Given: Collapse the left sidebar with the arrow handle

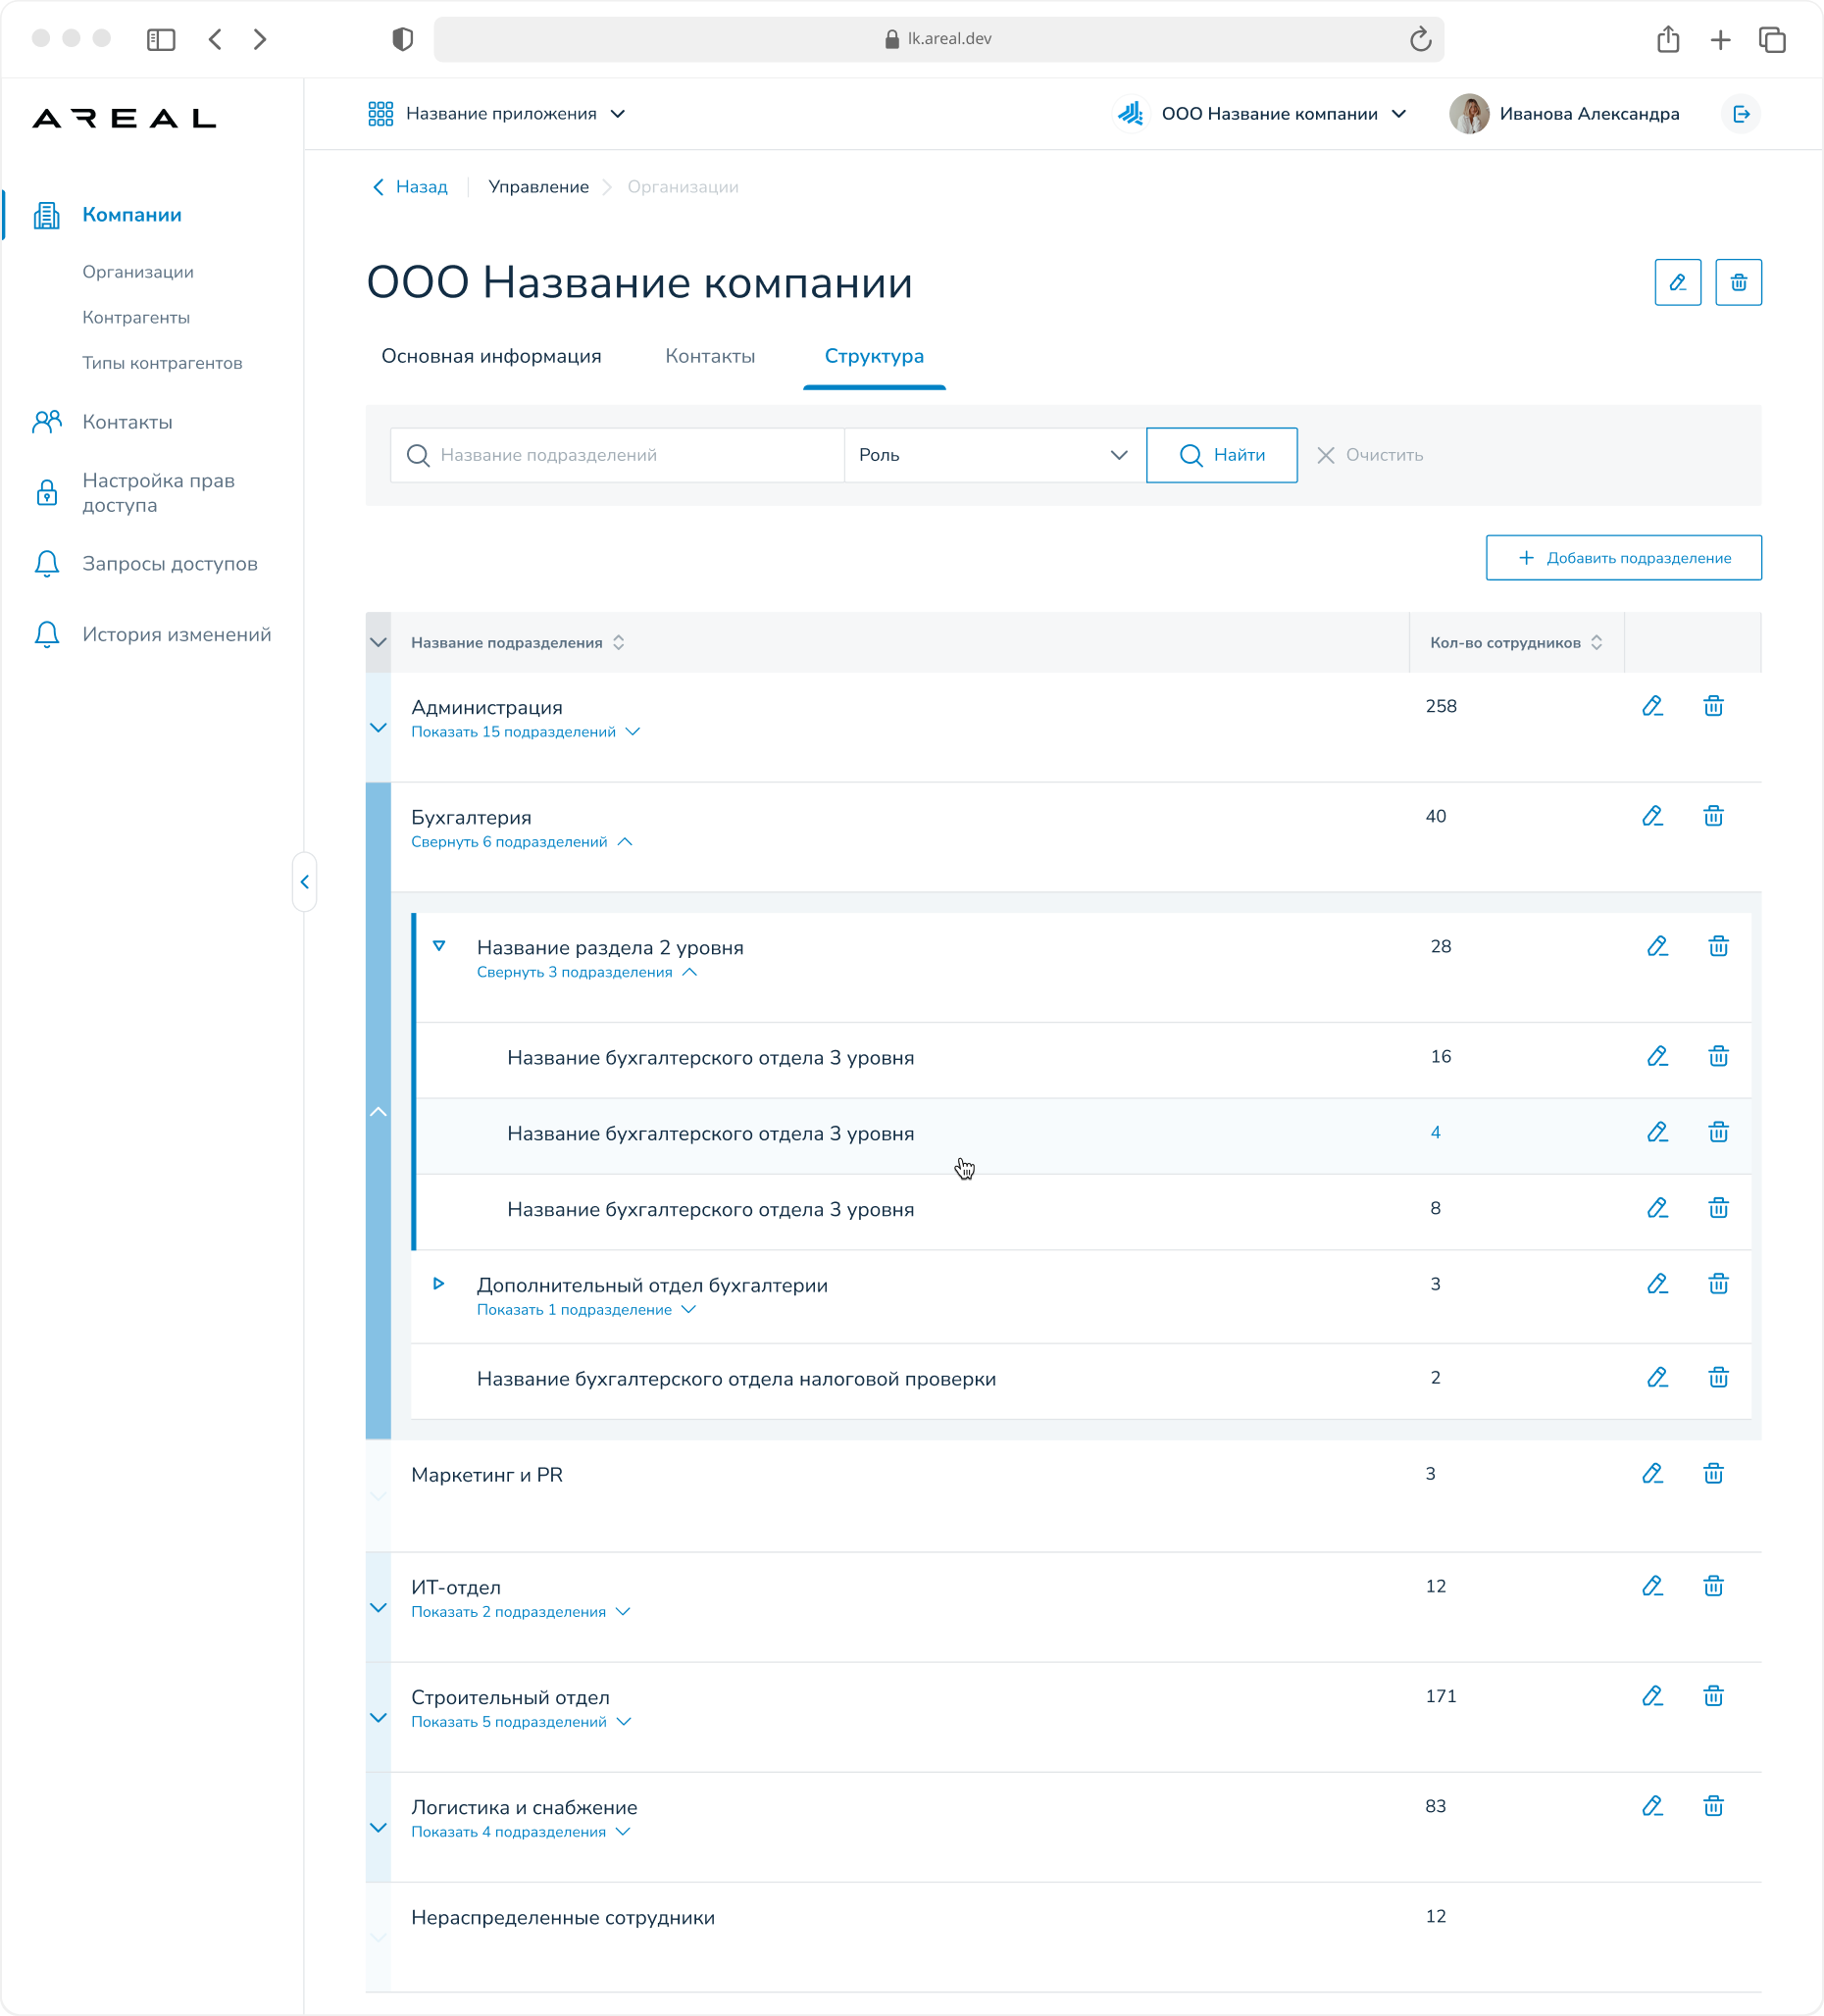Looking at the screenshot, I should pyautogui.click(x=305, y=882).
